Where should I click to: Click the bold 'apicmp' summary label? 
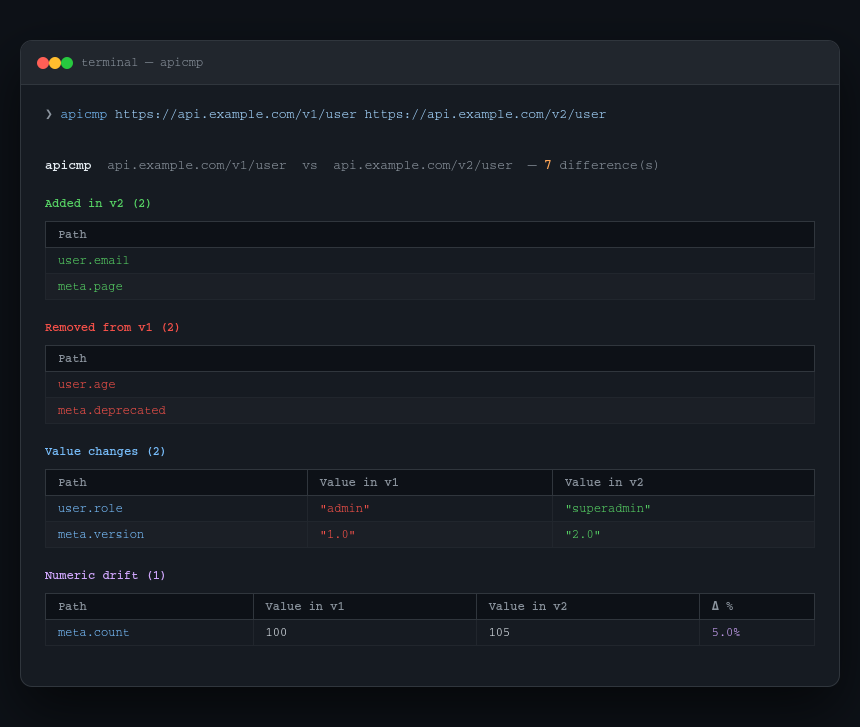68,165
